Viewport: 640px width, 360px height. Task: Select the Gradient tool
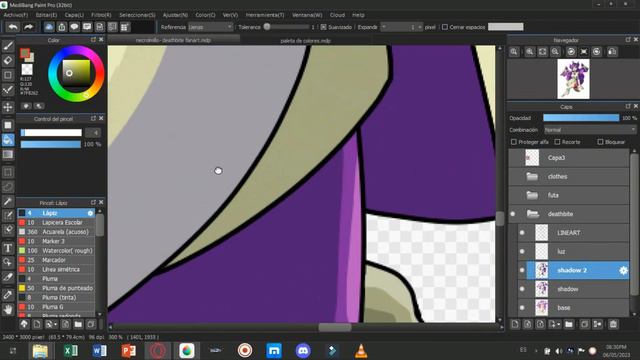coord(8,155)
